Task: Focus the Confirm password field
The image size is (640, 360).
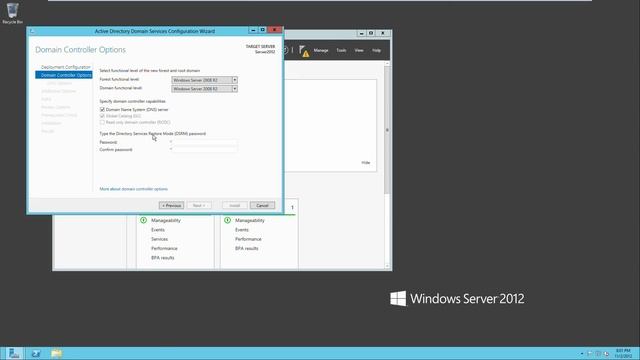Action: (205, 149)
